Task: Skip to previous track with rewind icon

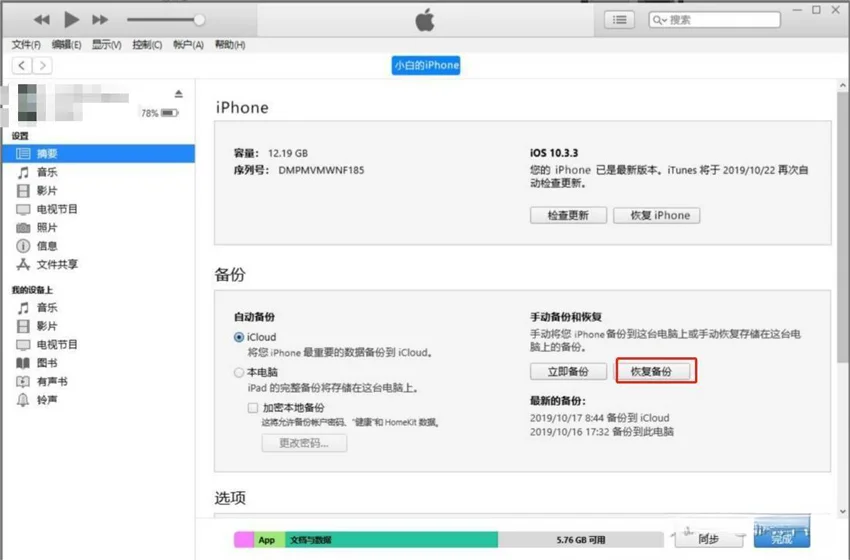Action: (x=41, y=20)
